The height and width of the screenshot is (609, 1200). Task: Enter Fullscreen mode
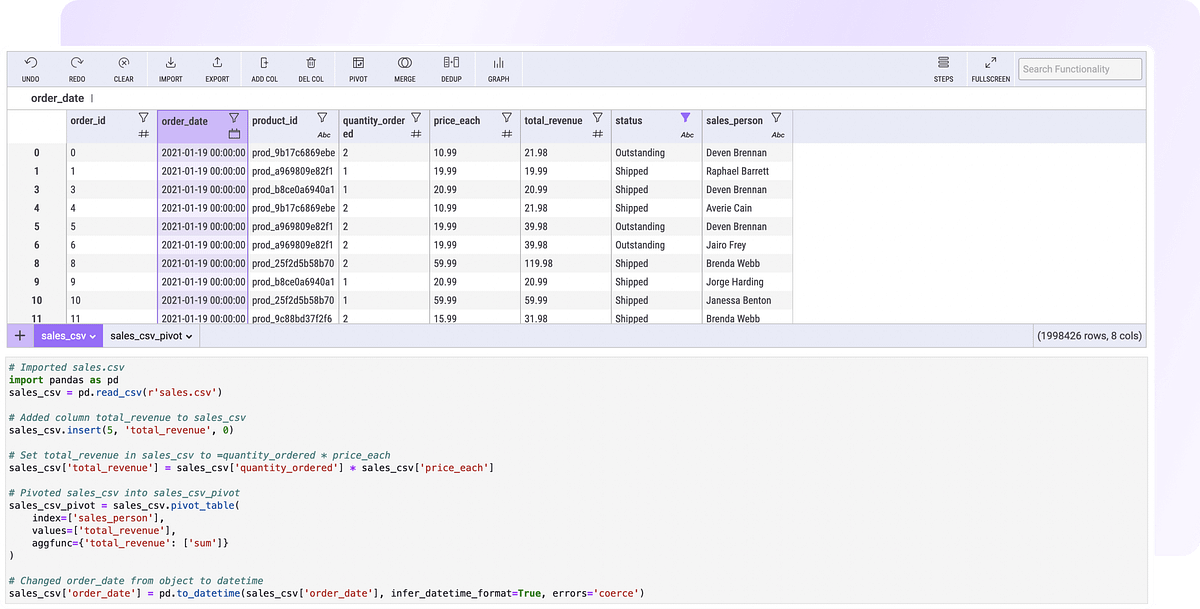(x=990, y=65)
